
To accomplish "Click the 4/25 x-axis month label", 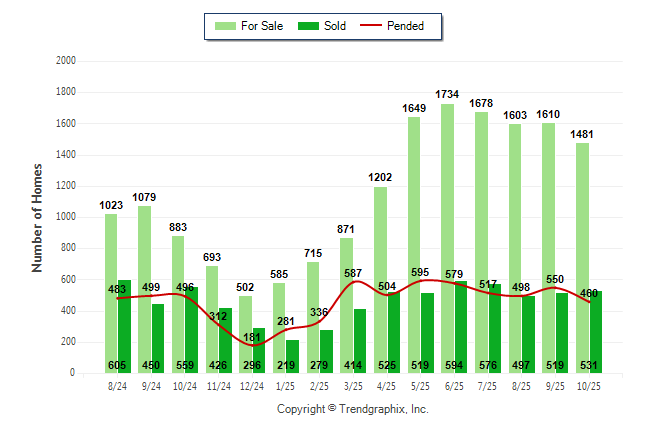I will click(387, 385).
